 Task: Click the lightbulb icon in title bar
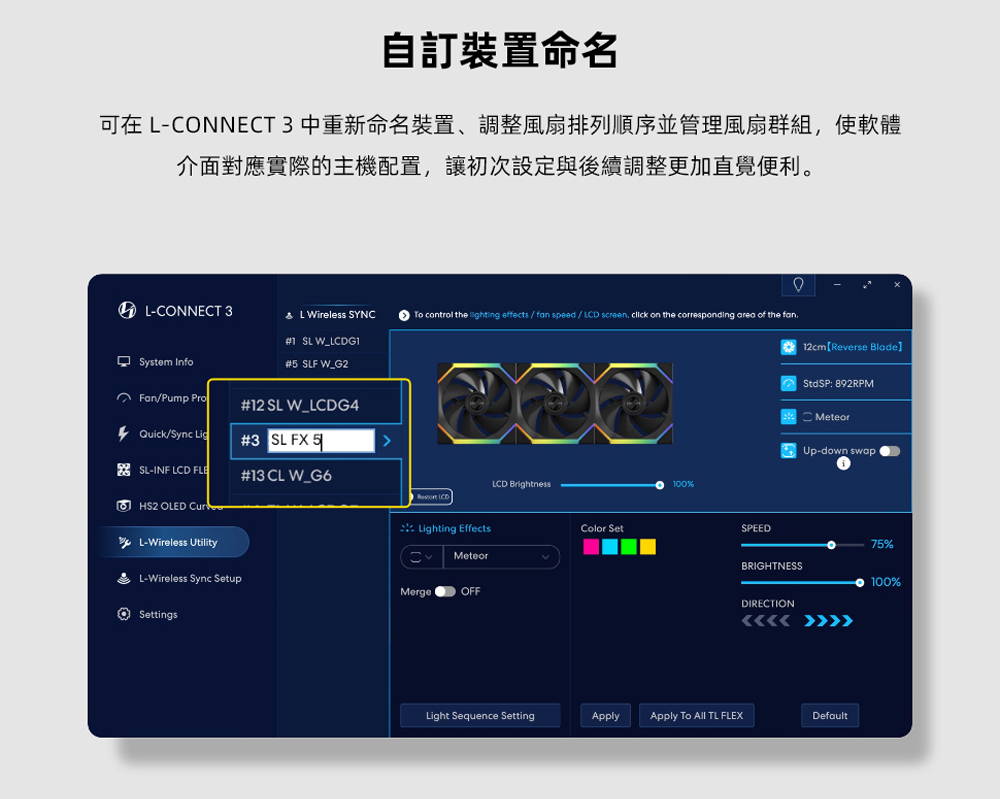click(798, 284)
